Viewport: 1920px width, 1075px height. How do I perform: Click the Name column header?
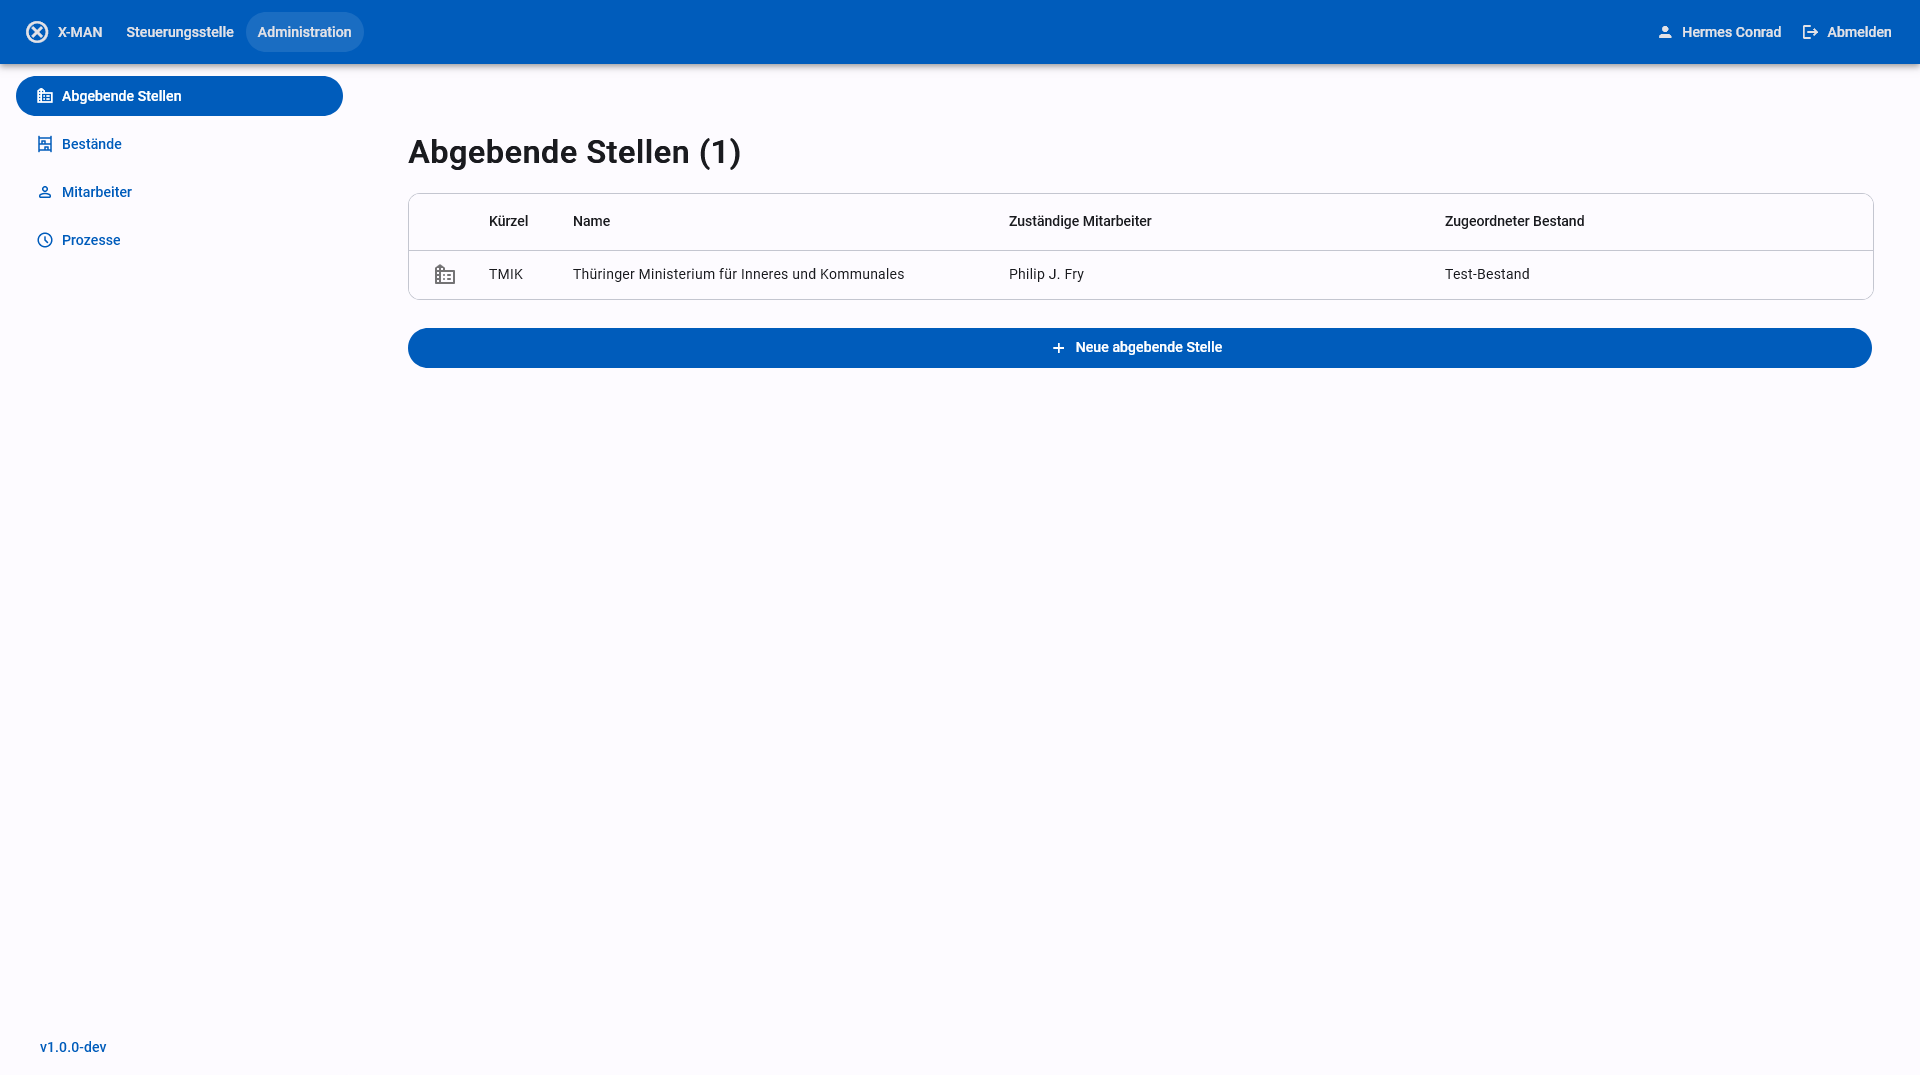pyautogui.click(x=591, y=221)
